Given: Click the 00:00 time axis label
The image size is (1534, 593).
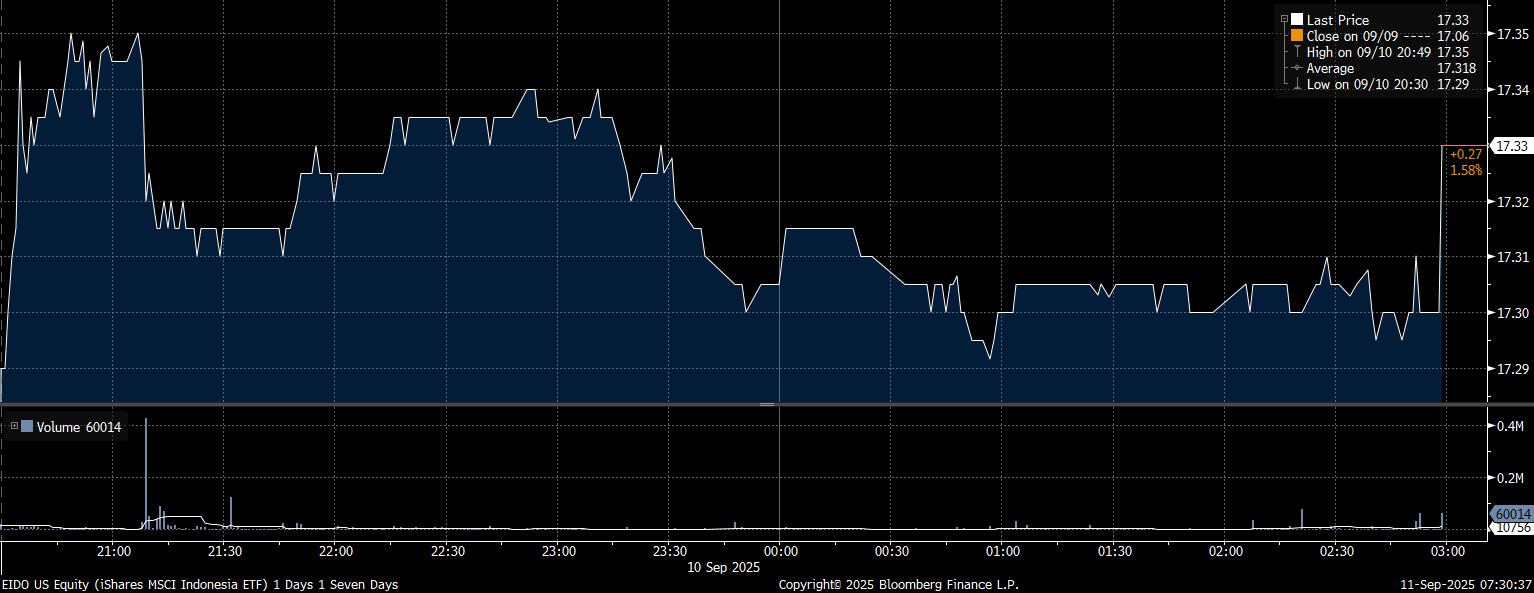Looking at the screenshot, I should click(x=779, y=551).
